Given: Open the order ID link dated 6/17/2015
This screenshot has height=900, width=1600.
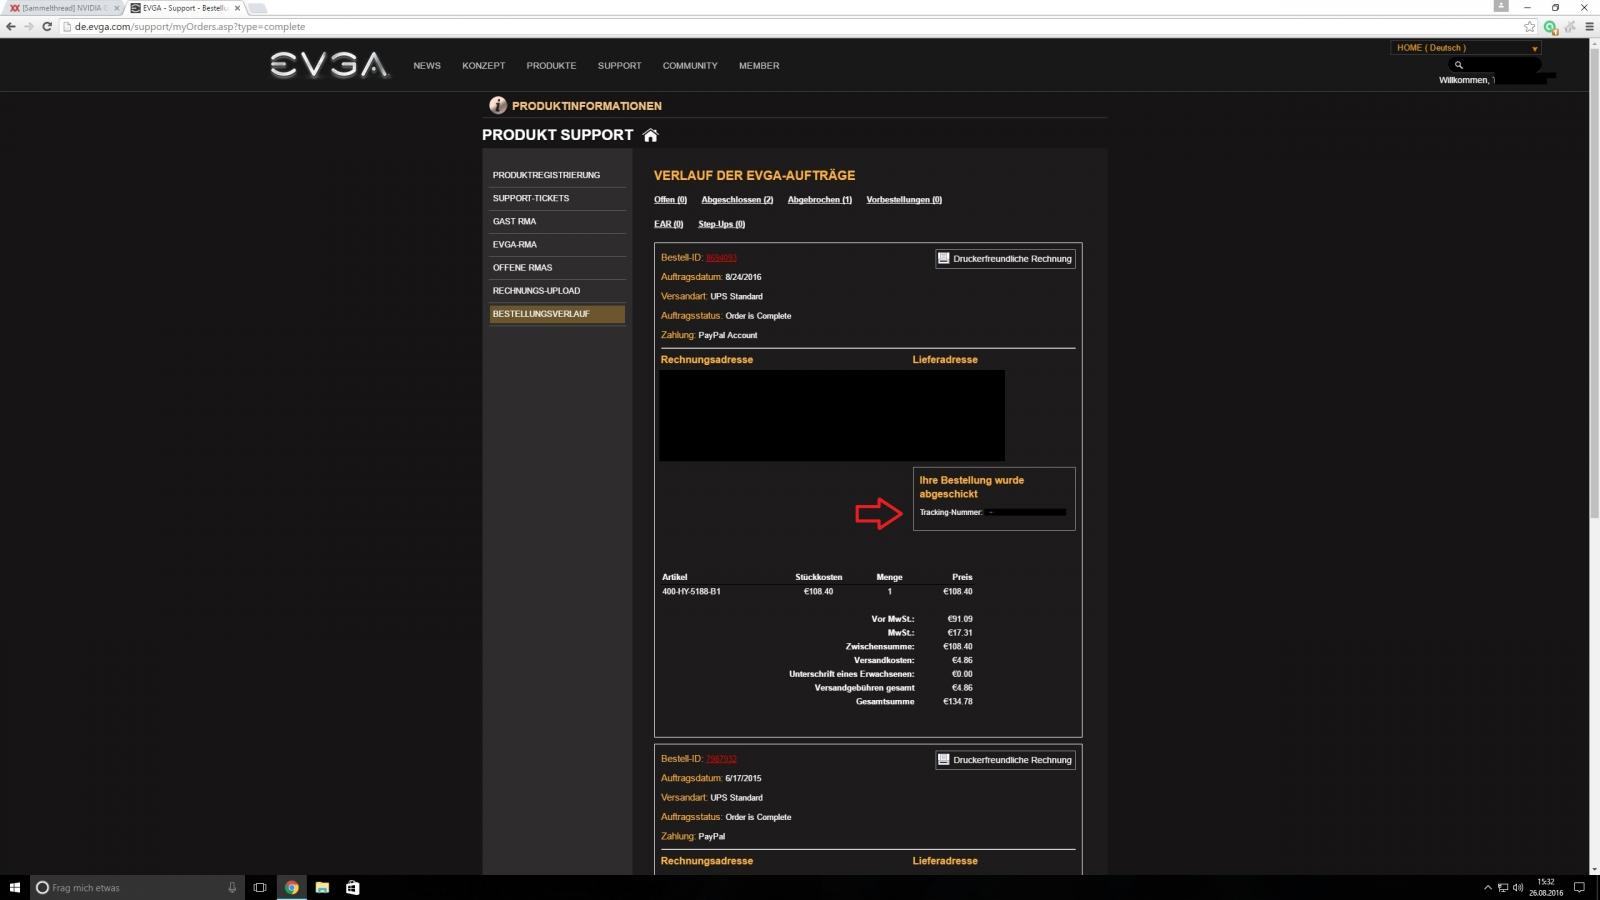Looking at the screenshot, I should [x=721, y=759].
